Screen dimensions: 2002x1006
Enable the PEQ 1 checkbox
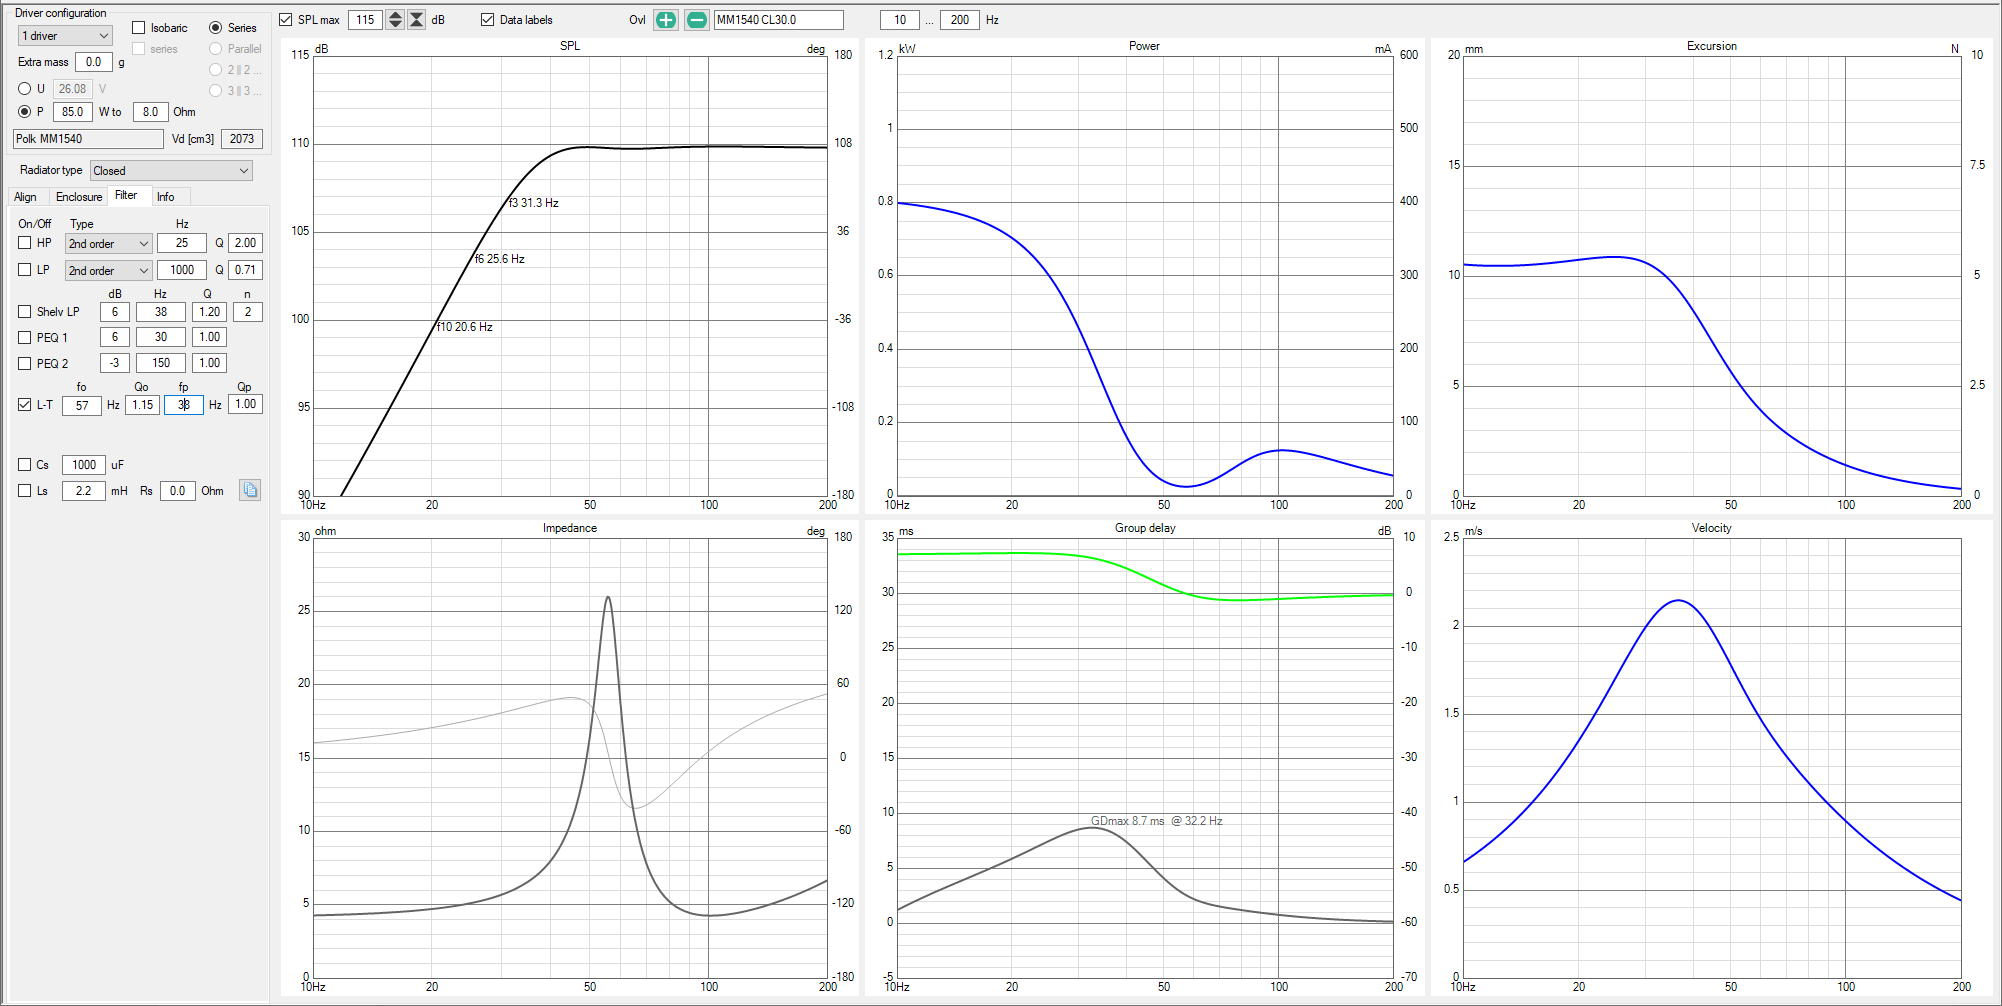tap(25, 338)
